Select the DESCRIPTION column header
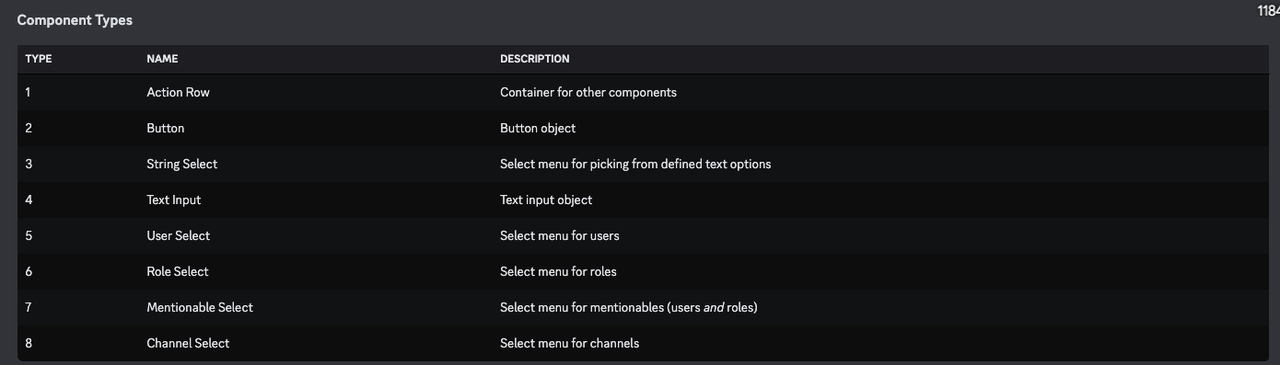The height and width of the screenshot is (365, 1280). [x=535, y=59]
